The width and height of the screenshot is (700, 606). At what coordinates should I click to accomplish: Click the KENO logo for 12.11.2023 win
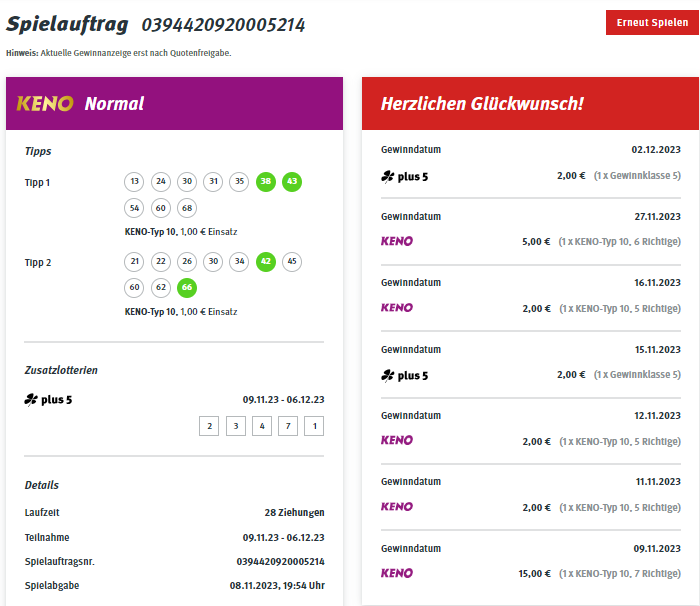[397, 440]
